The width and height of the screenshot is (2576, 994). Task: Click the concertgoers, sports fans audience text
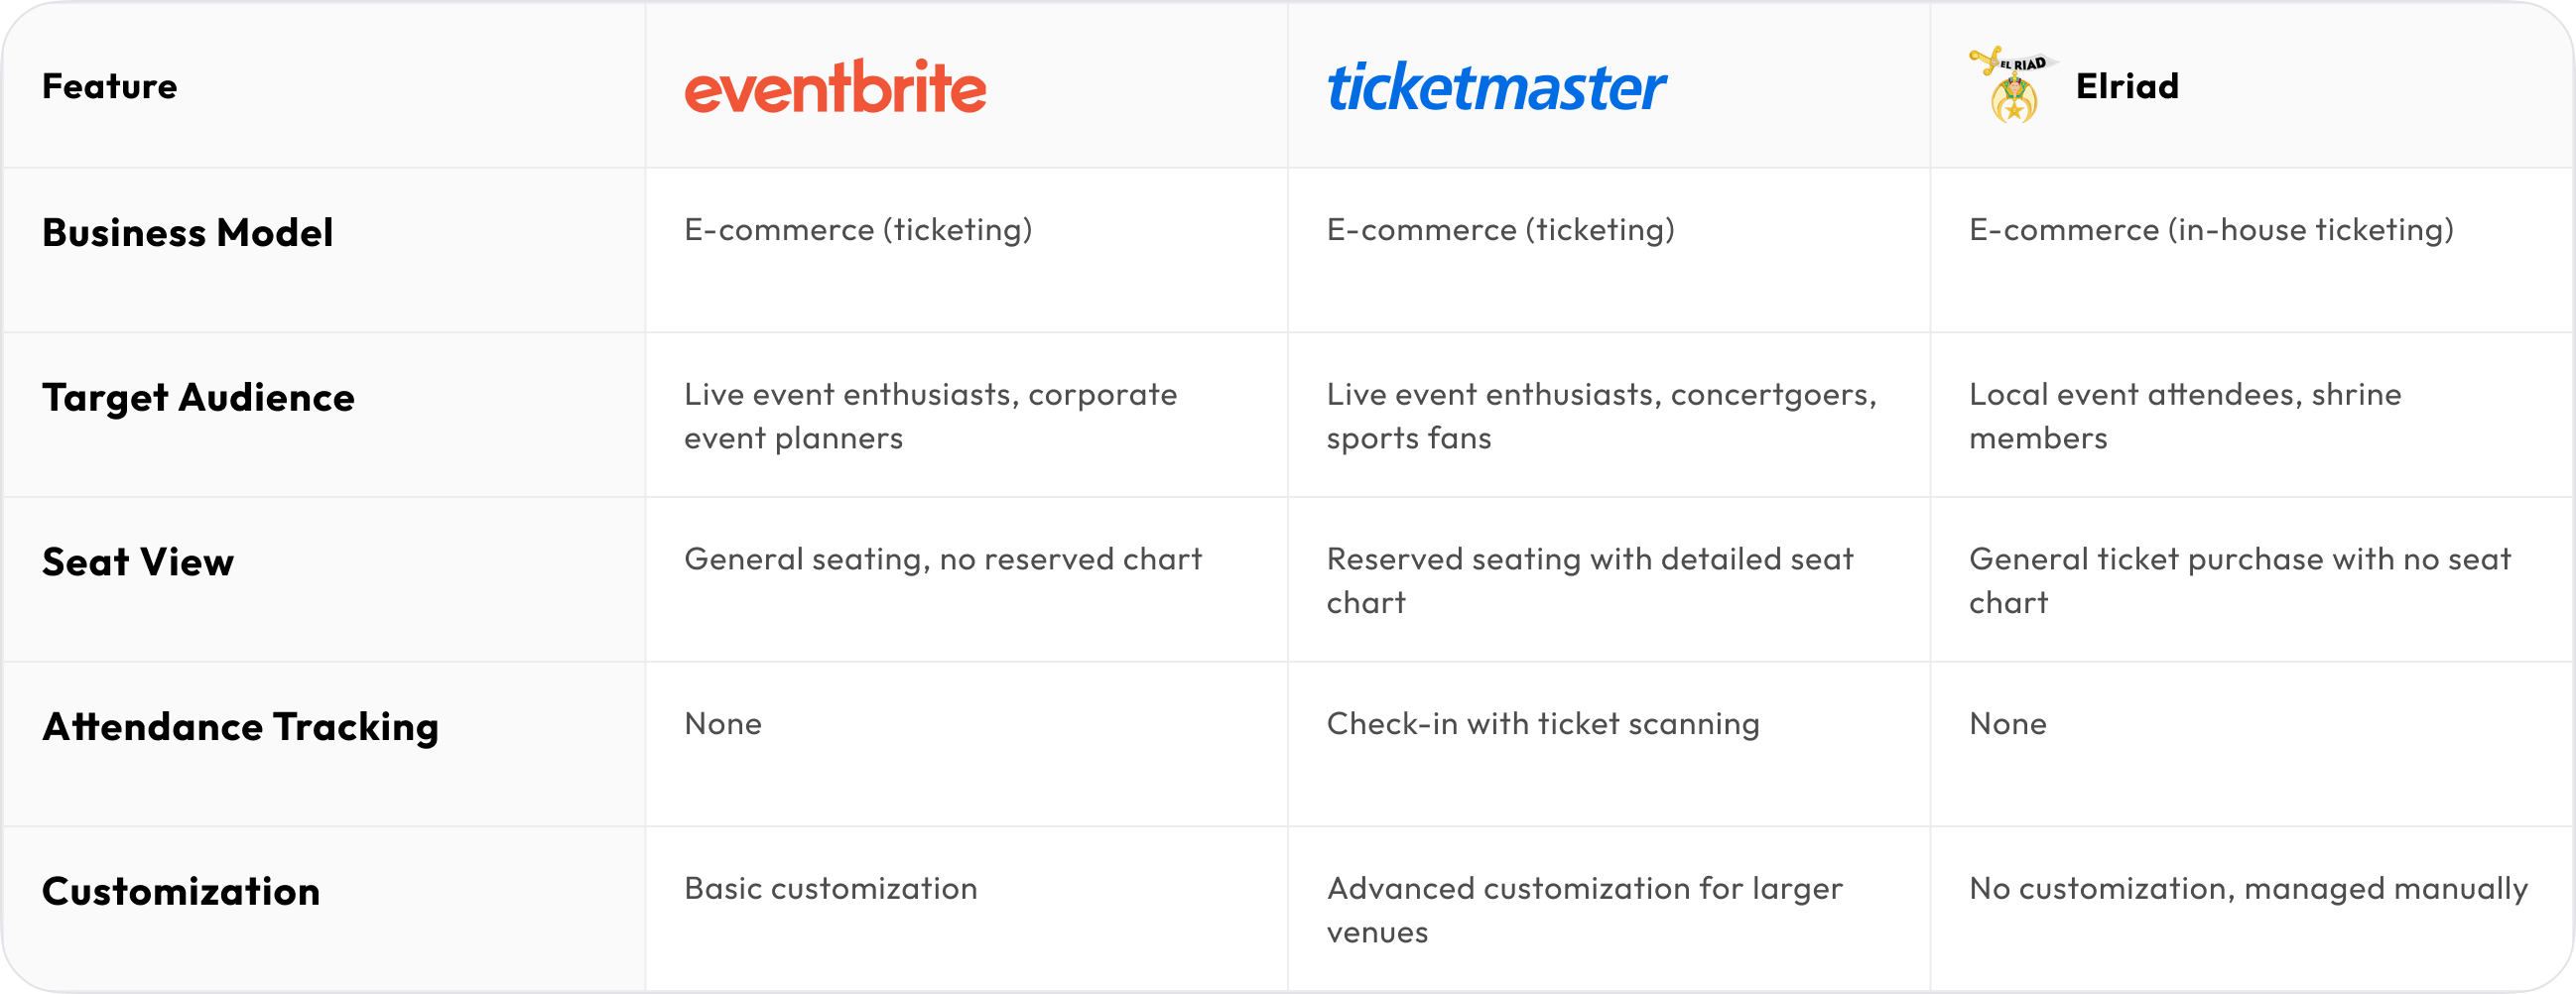pyautogui.click(x=1601, y=416)
